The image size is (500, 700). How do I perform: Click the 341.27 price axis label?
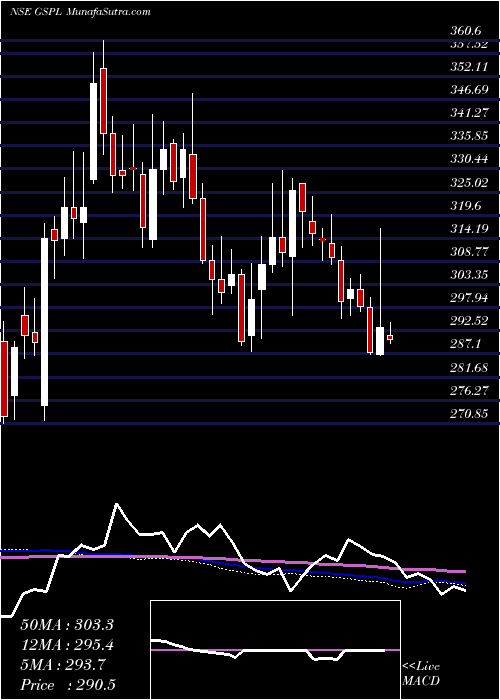(x=468, y=113)
